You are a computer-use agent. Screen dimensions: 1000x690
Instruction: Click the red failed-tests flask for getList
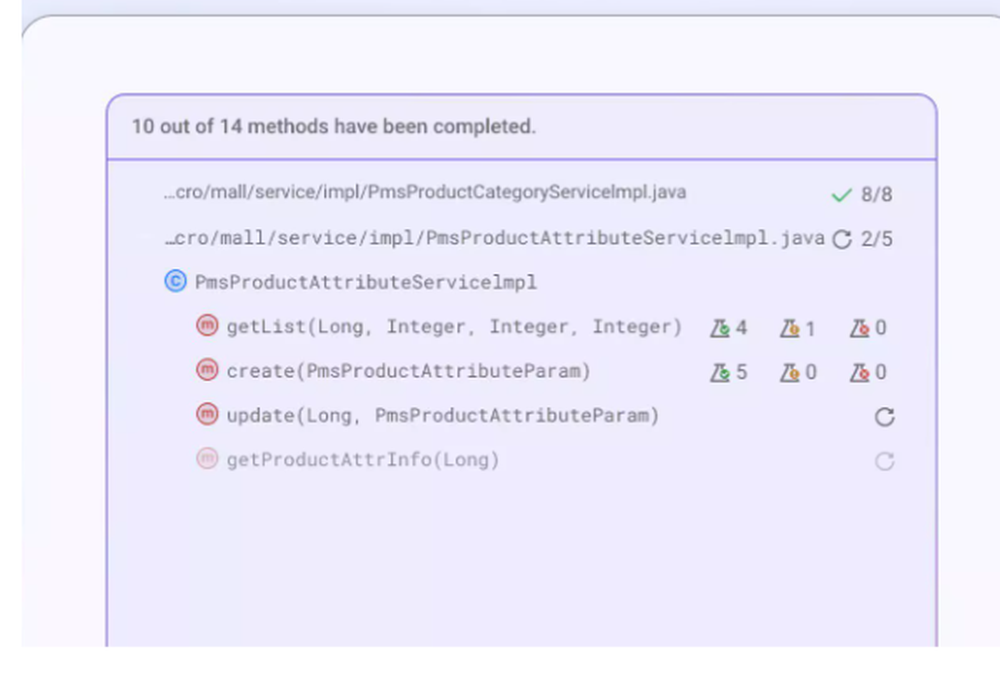[860, 328]
